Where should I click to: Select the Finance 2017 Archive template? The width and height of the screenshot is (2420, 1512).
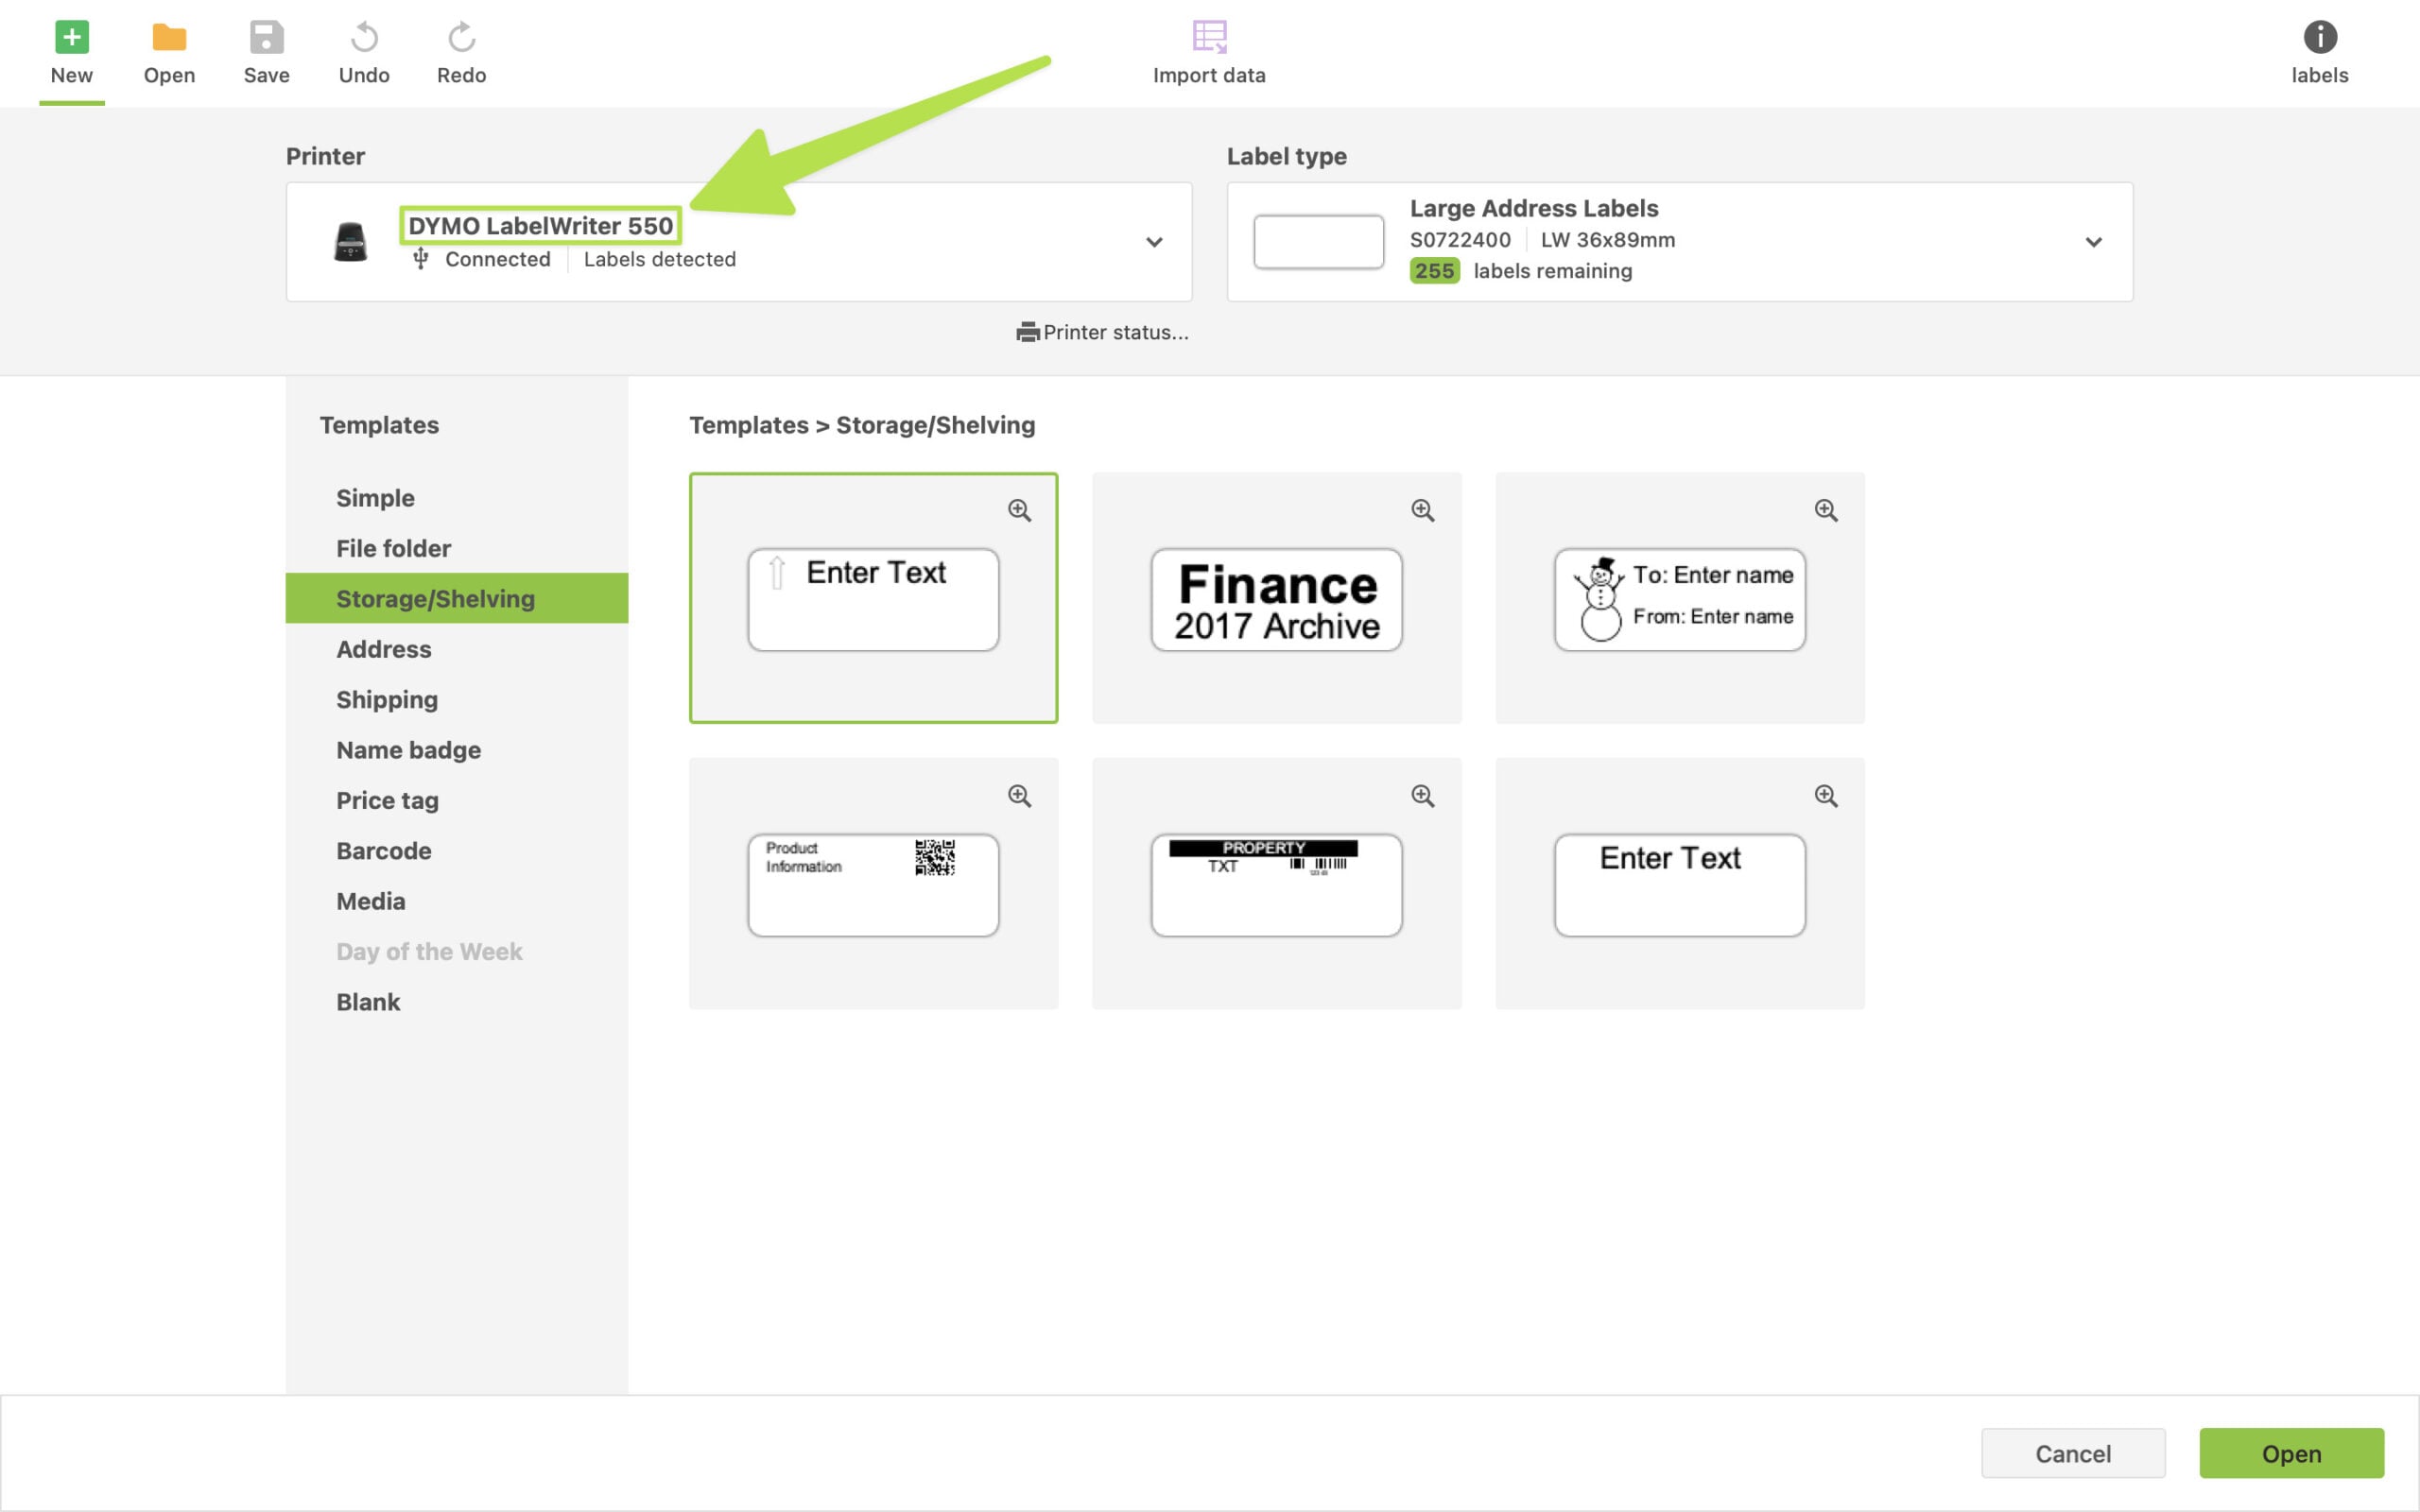click(1276, 599)
